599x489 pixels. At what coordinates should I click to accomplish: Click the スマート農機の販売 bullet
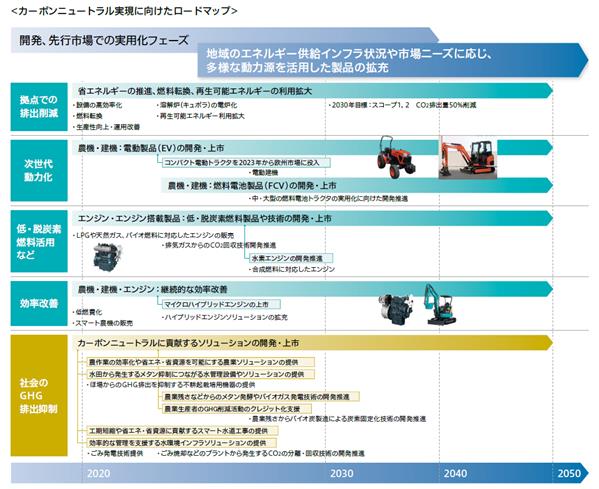103,323
